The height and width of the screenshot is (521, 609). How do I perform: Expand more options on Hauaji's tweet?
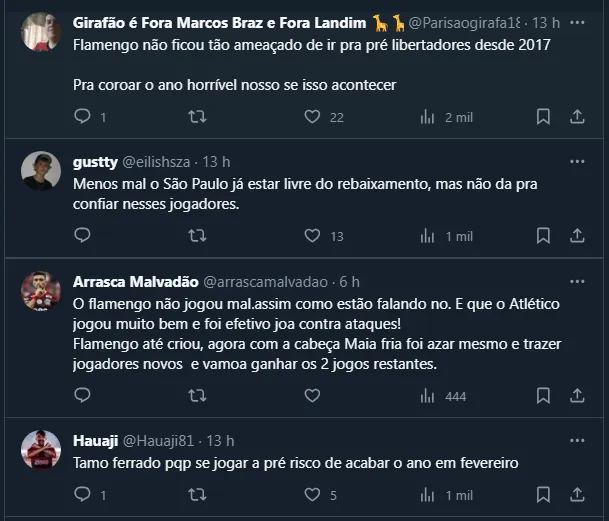[x=577, y=440]
